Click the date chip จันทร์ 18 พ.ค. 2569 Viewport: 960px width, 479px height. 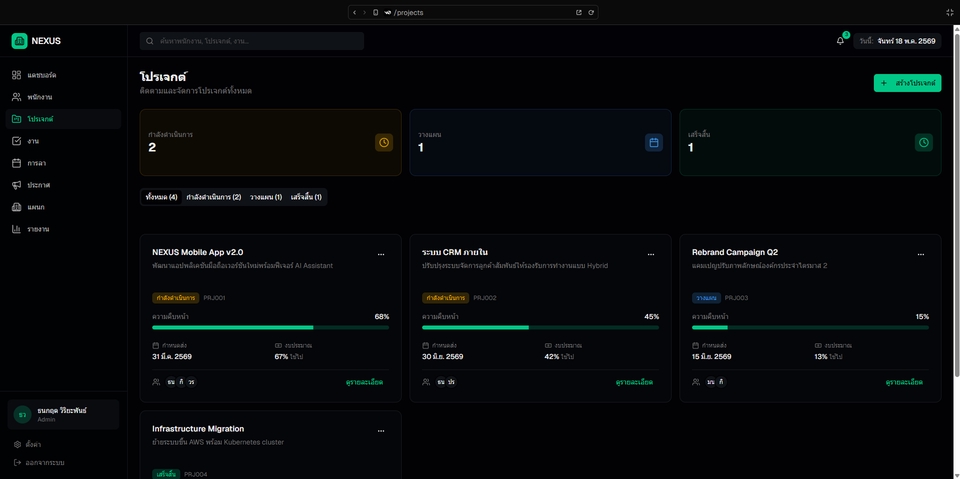898,41
